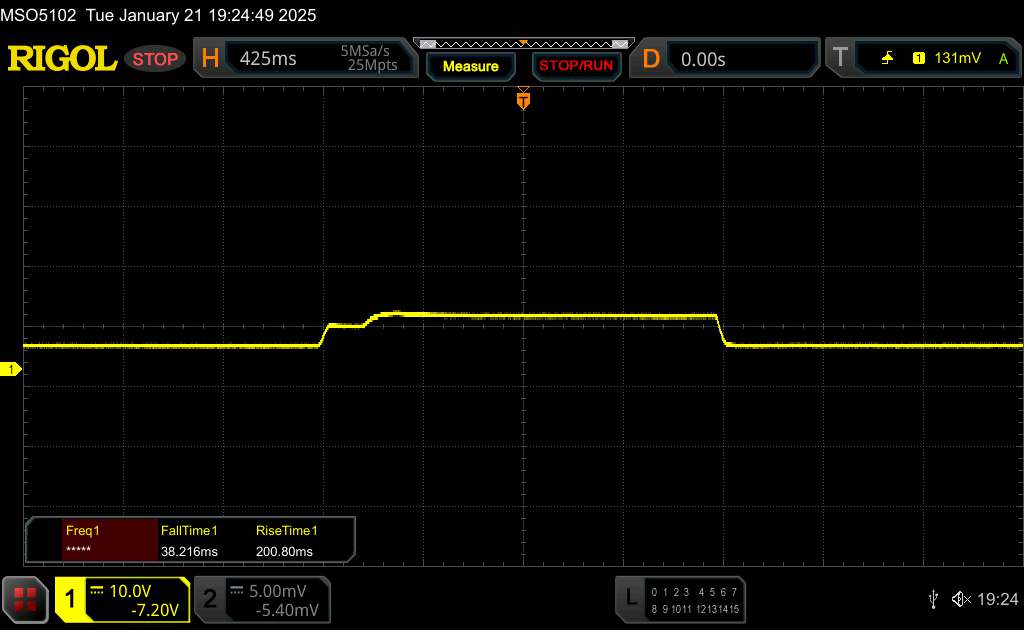1024x630 pixels.
Task: Click the RIGOL logo
Action: coord(62,59)
